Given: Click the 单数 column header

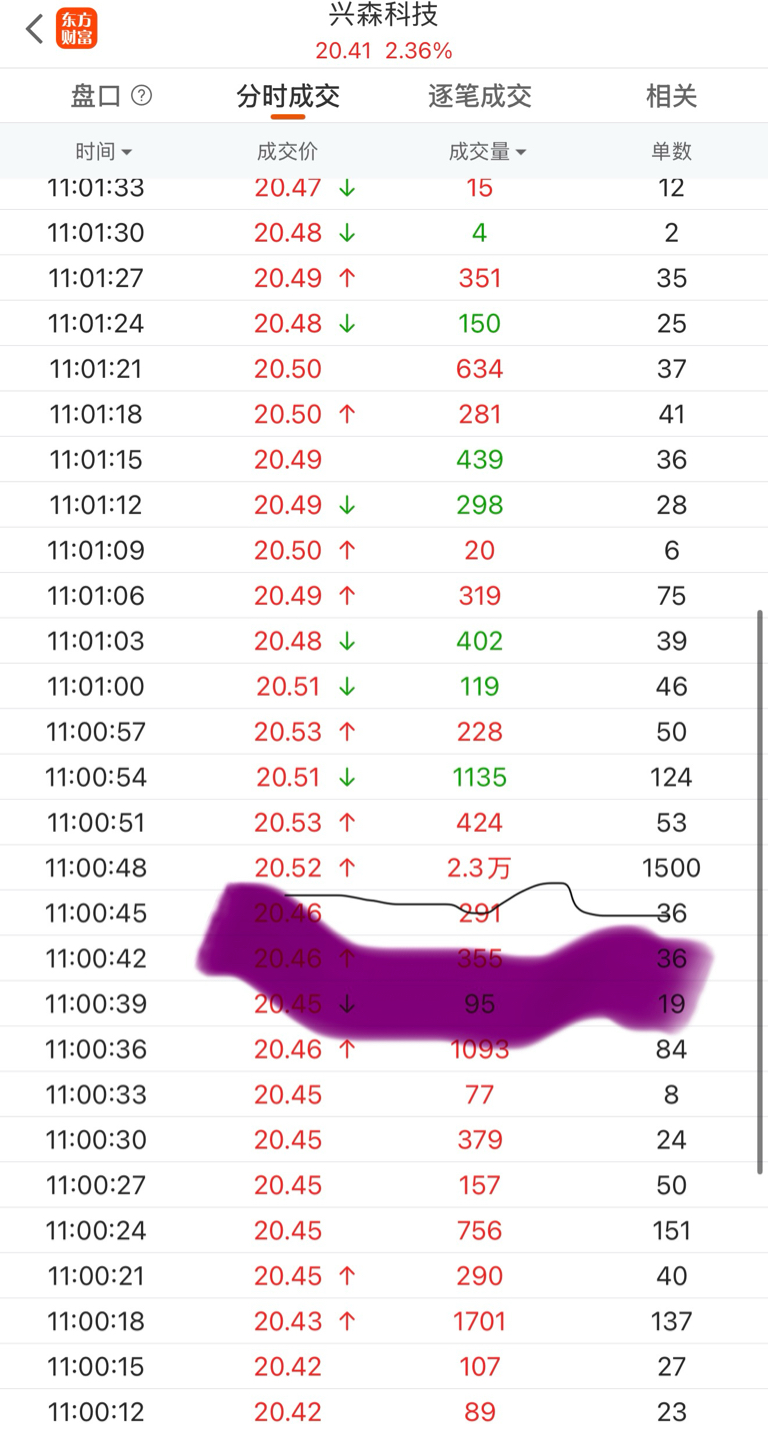Looking at the screenshot, I should [672, 151].
